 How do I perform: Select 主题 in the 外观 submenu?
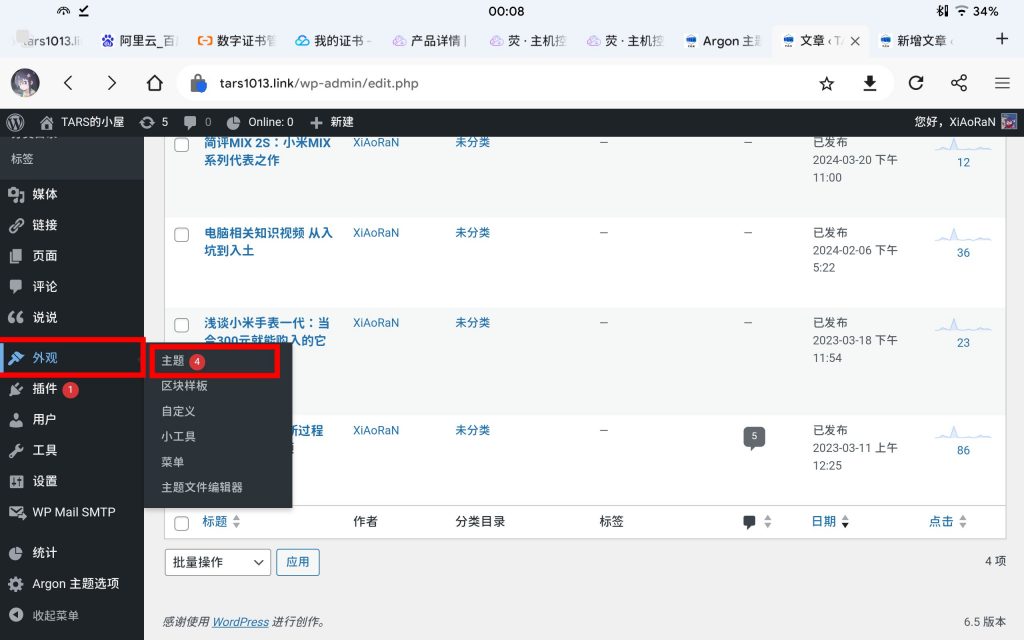click(173, 361)
